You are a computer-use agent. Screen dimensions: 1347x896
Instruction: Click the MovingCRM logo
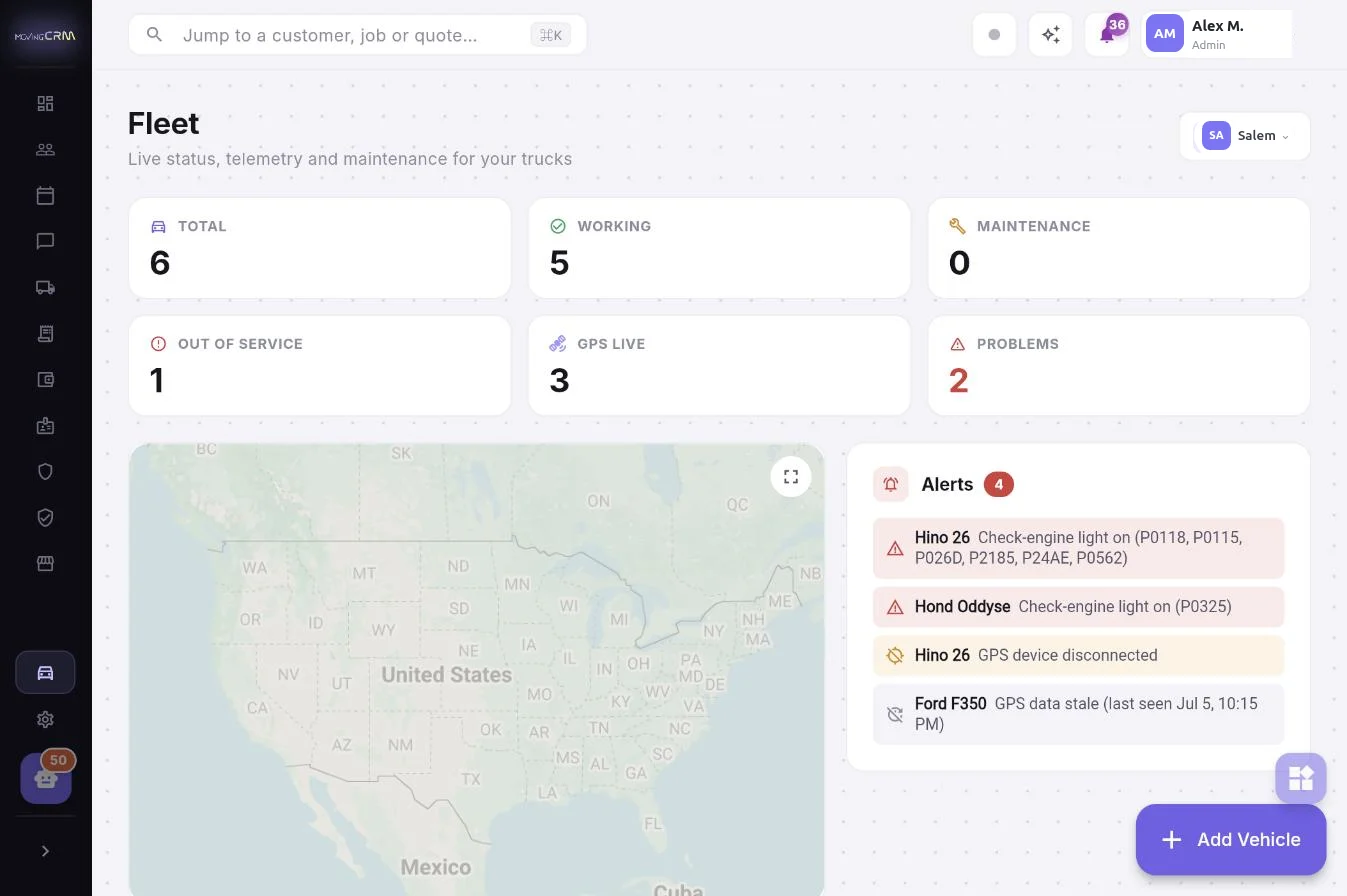pos(45,36)
